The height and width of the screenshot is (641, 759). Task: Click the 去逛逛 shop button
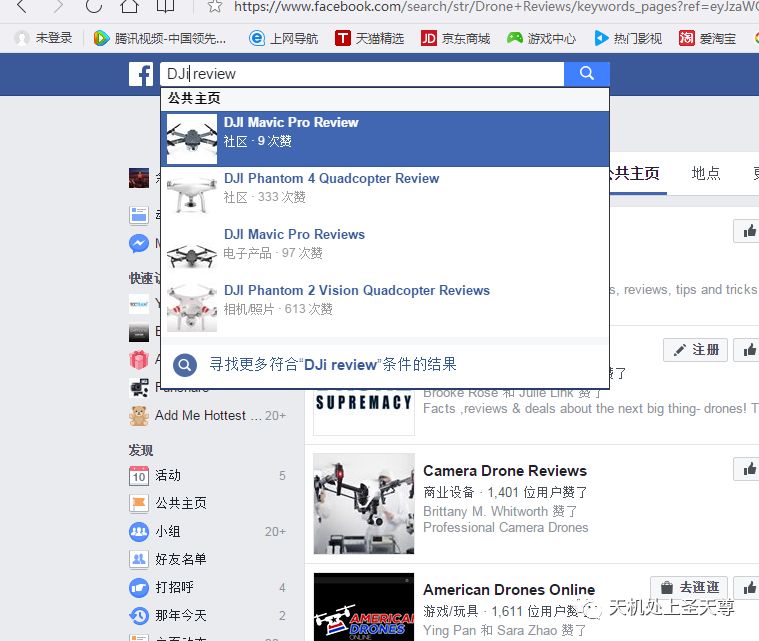[689, 587]
